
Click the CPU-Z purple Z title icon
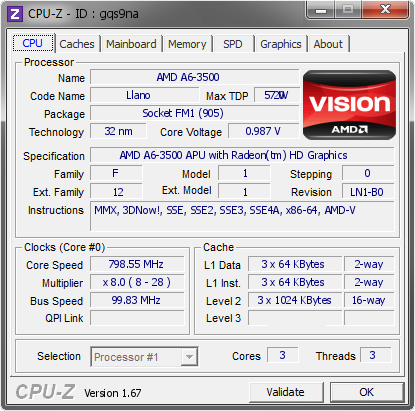click(x=15, y=14)
